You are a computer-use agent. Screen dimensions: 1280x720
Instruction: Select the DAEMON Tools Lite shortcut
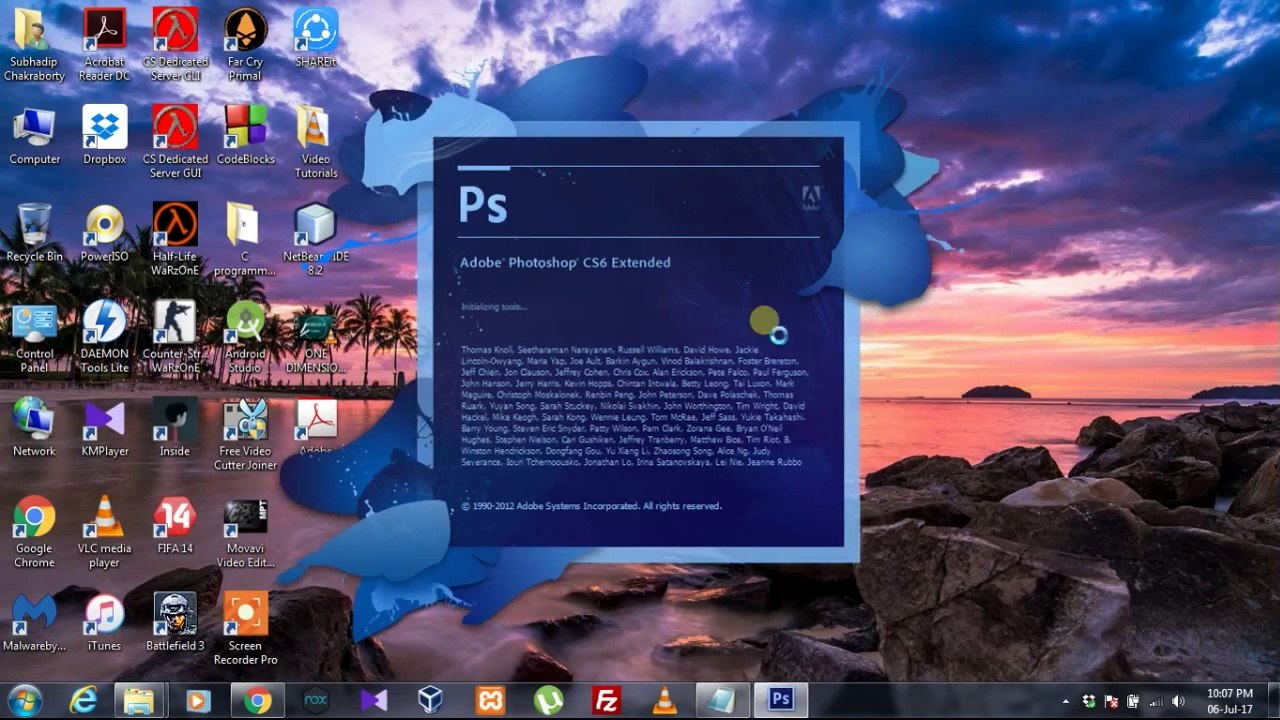pos(105,337)
